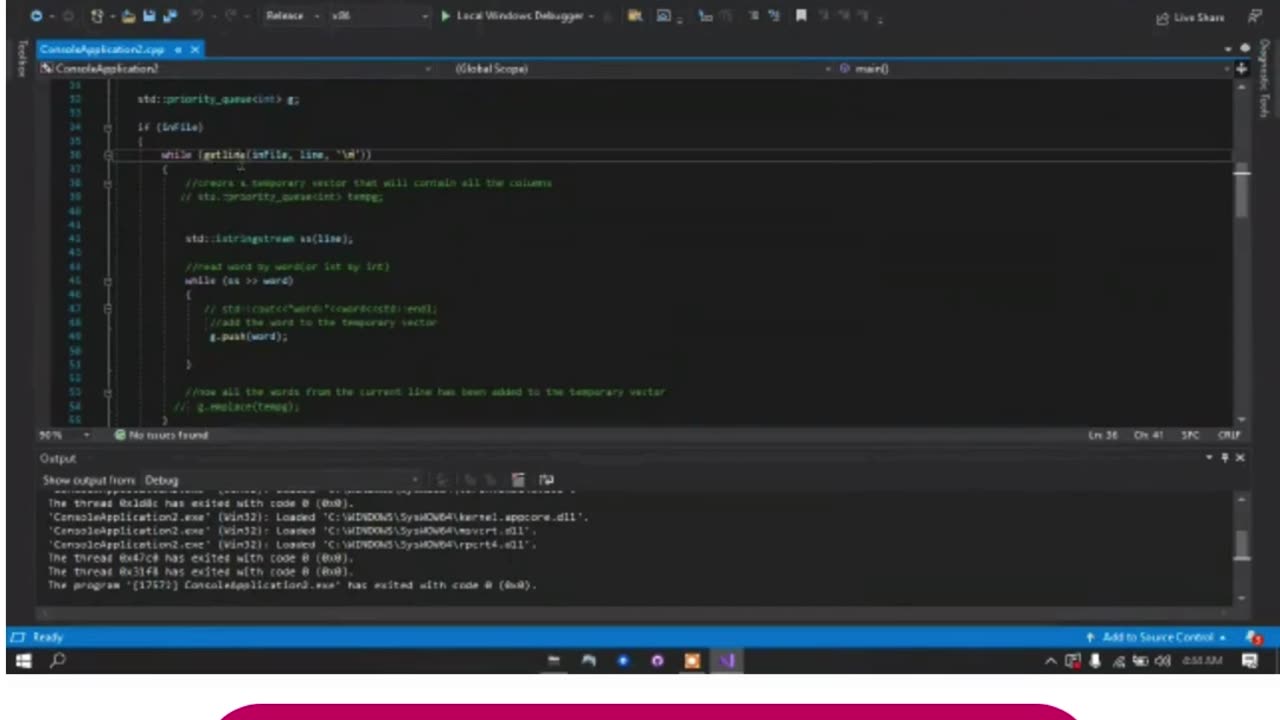Click the Clear All icon in Output toolbar

click(x=518, y=480)
